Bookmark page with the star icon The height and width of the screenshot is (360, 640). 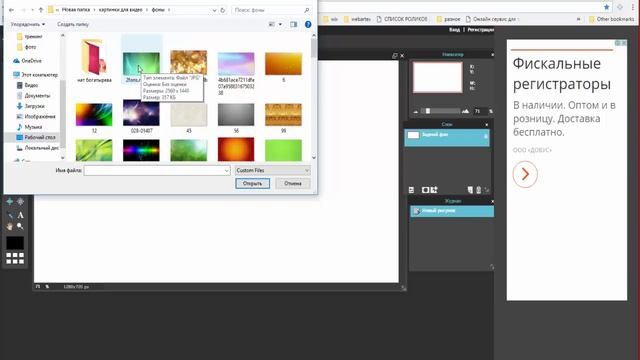tap(607, 7)
